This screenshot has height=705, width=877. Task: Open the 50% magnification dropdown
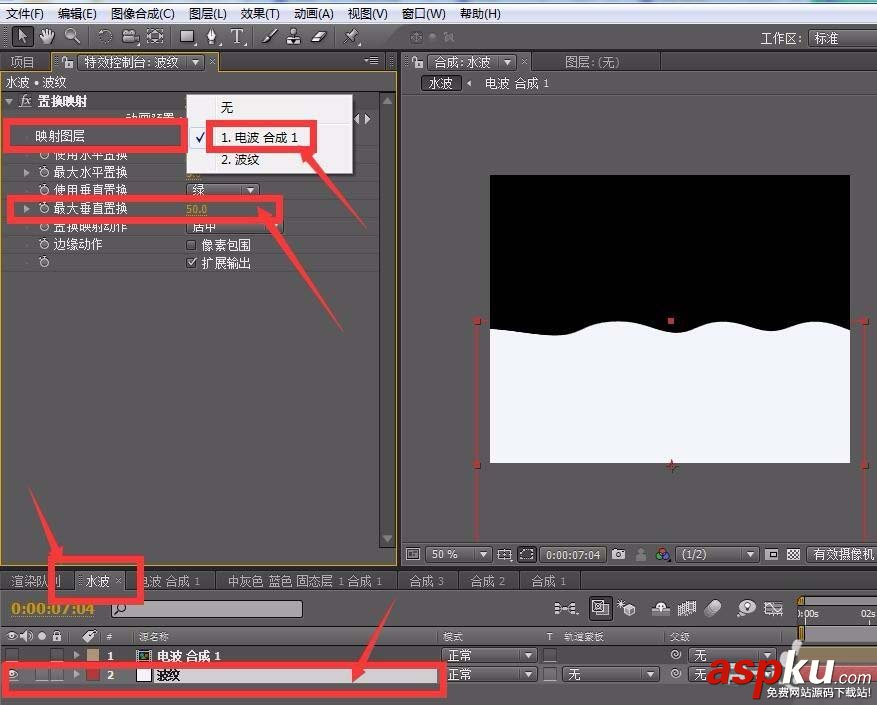(x=459, y=554)
